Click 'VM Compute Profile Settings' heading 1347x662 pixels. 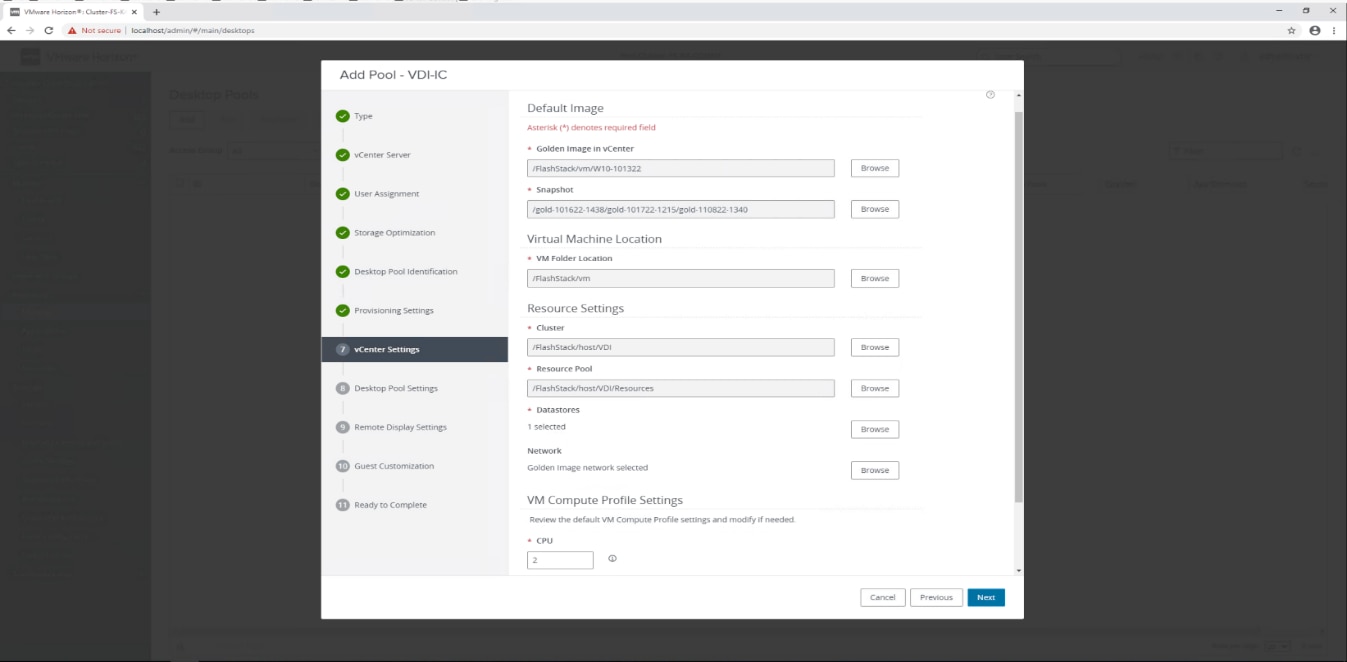coord(605,500)
